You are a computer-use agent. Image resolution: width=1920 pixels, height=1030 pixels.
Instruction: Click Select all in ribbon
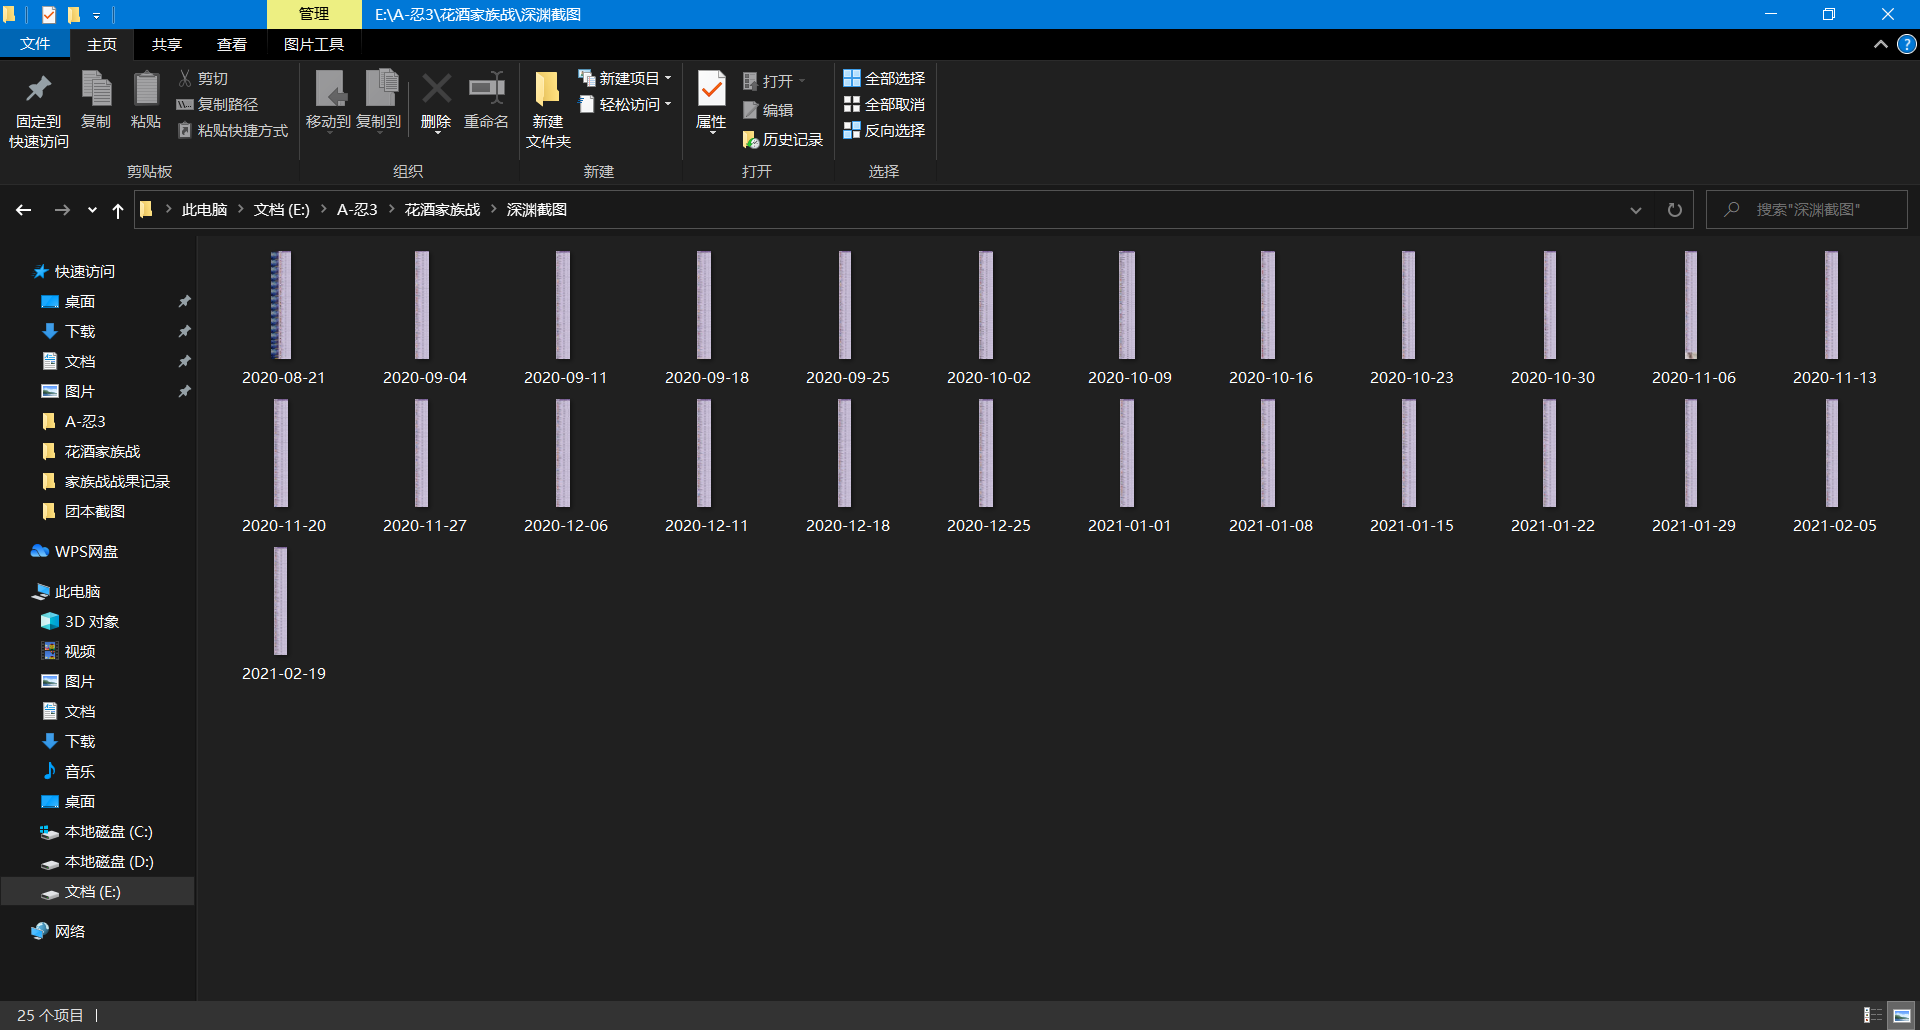point(884,78)
